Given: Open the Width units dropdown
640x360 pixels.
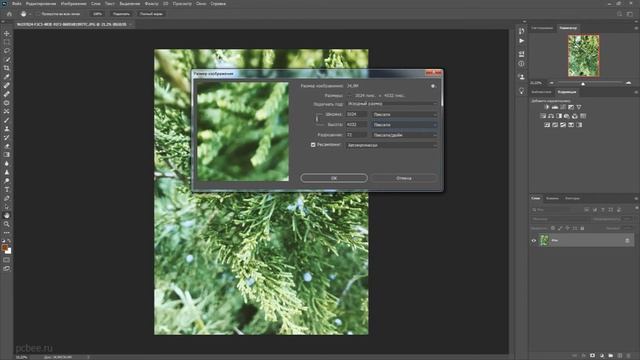Looking at the screenshot, I should (404, 115).
